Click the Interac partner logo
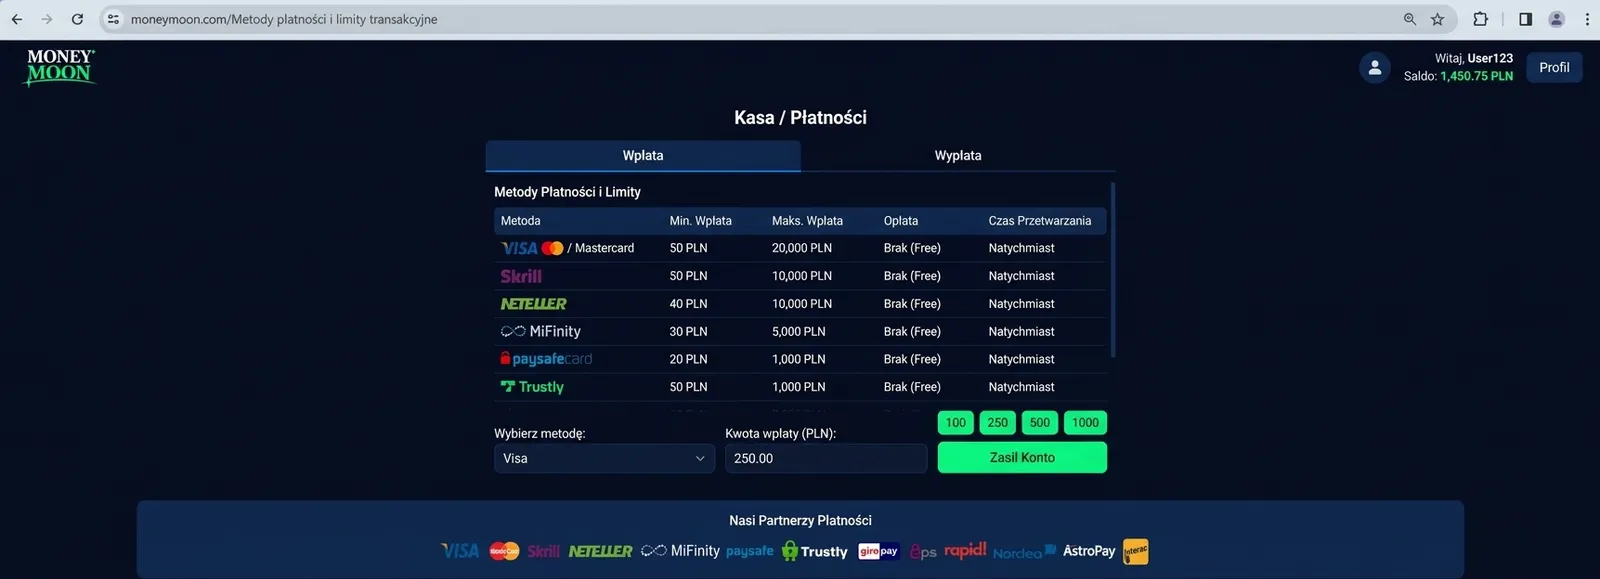Image resolution: width=1600 pixels, height=579 pixels. (1136, 552)
